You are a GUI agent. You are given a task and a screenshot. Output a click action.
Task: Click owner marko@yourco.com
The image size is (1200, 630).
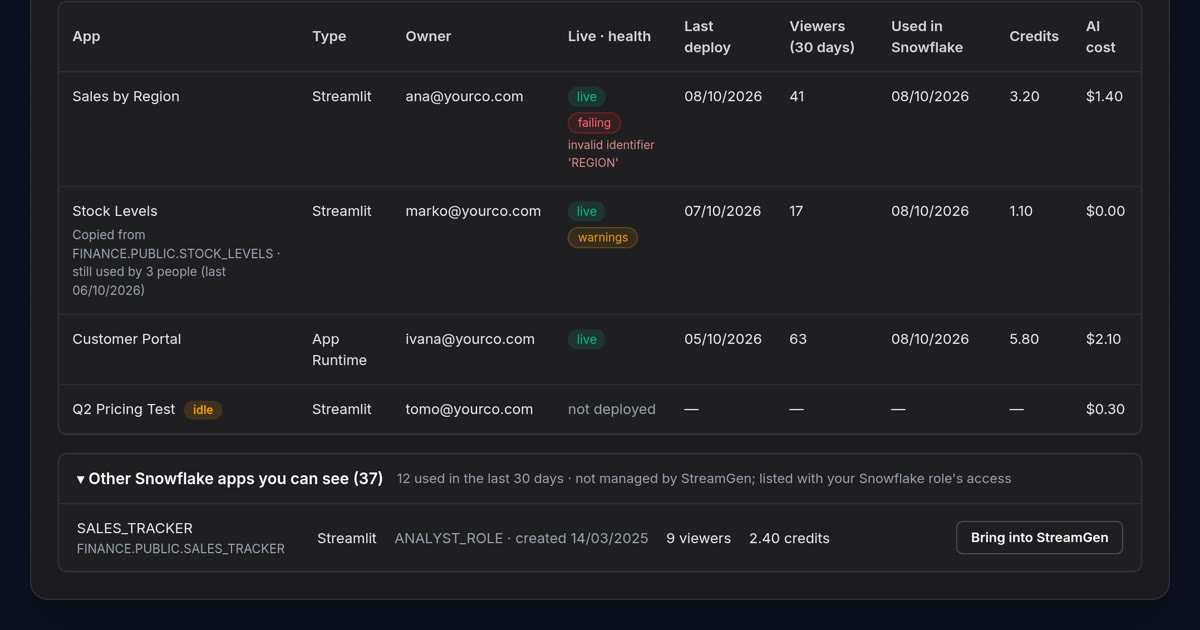click(x=473, y=212)
